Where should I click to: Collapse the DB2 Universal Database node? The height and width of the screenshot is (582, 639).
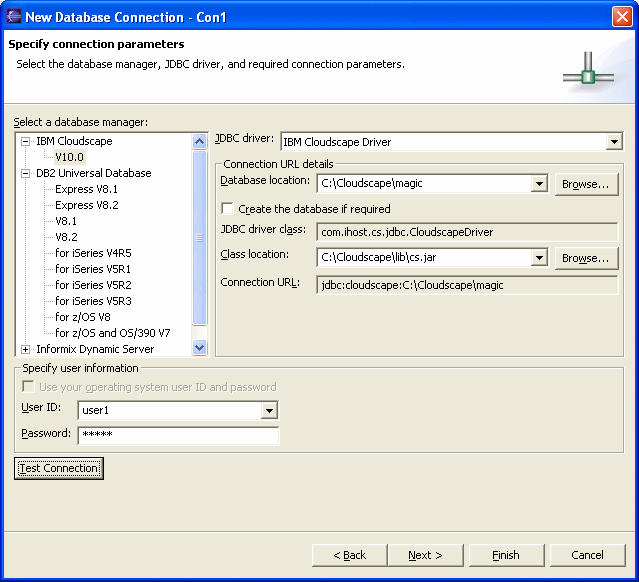point(26,173)
